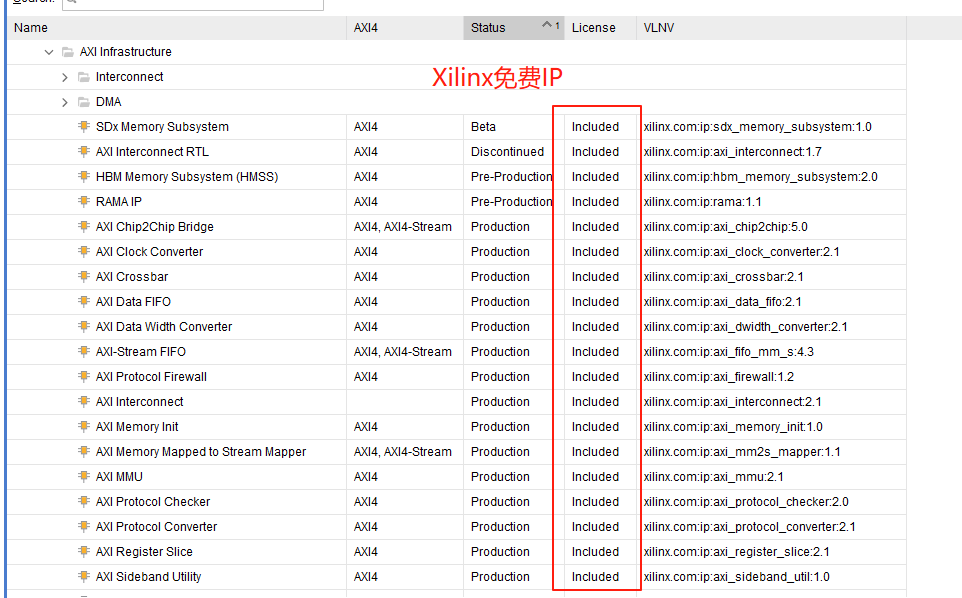The image size is (962, 598).
Task: Click the IP icon beside AXI Crossbar
Action: tap(84, 276)
